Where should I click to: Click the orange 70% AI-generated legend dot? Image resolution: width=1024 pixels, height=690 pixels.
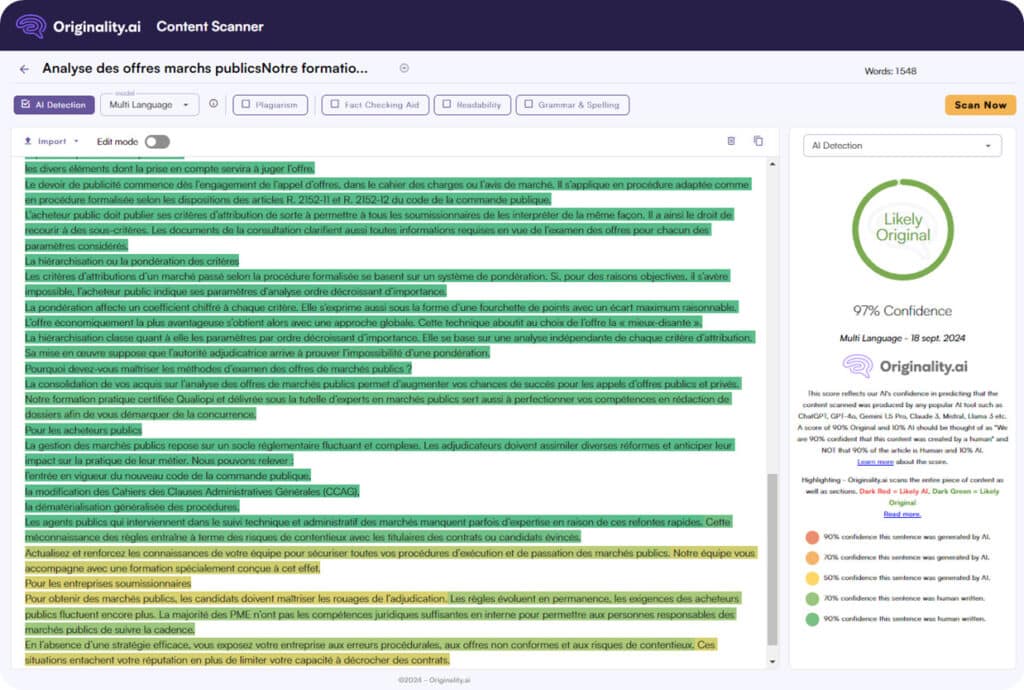(x=812, y=557)
